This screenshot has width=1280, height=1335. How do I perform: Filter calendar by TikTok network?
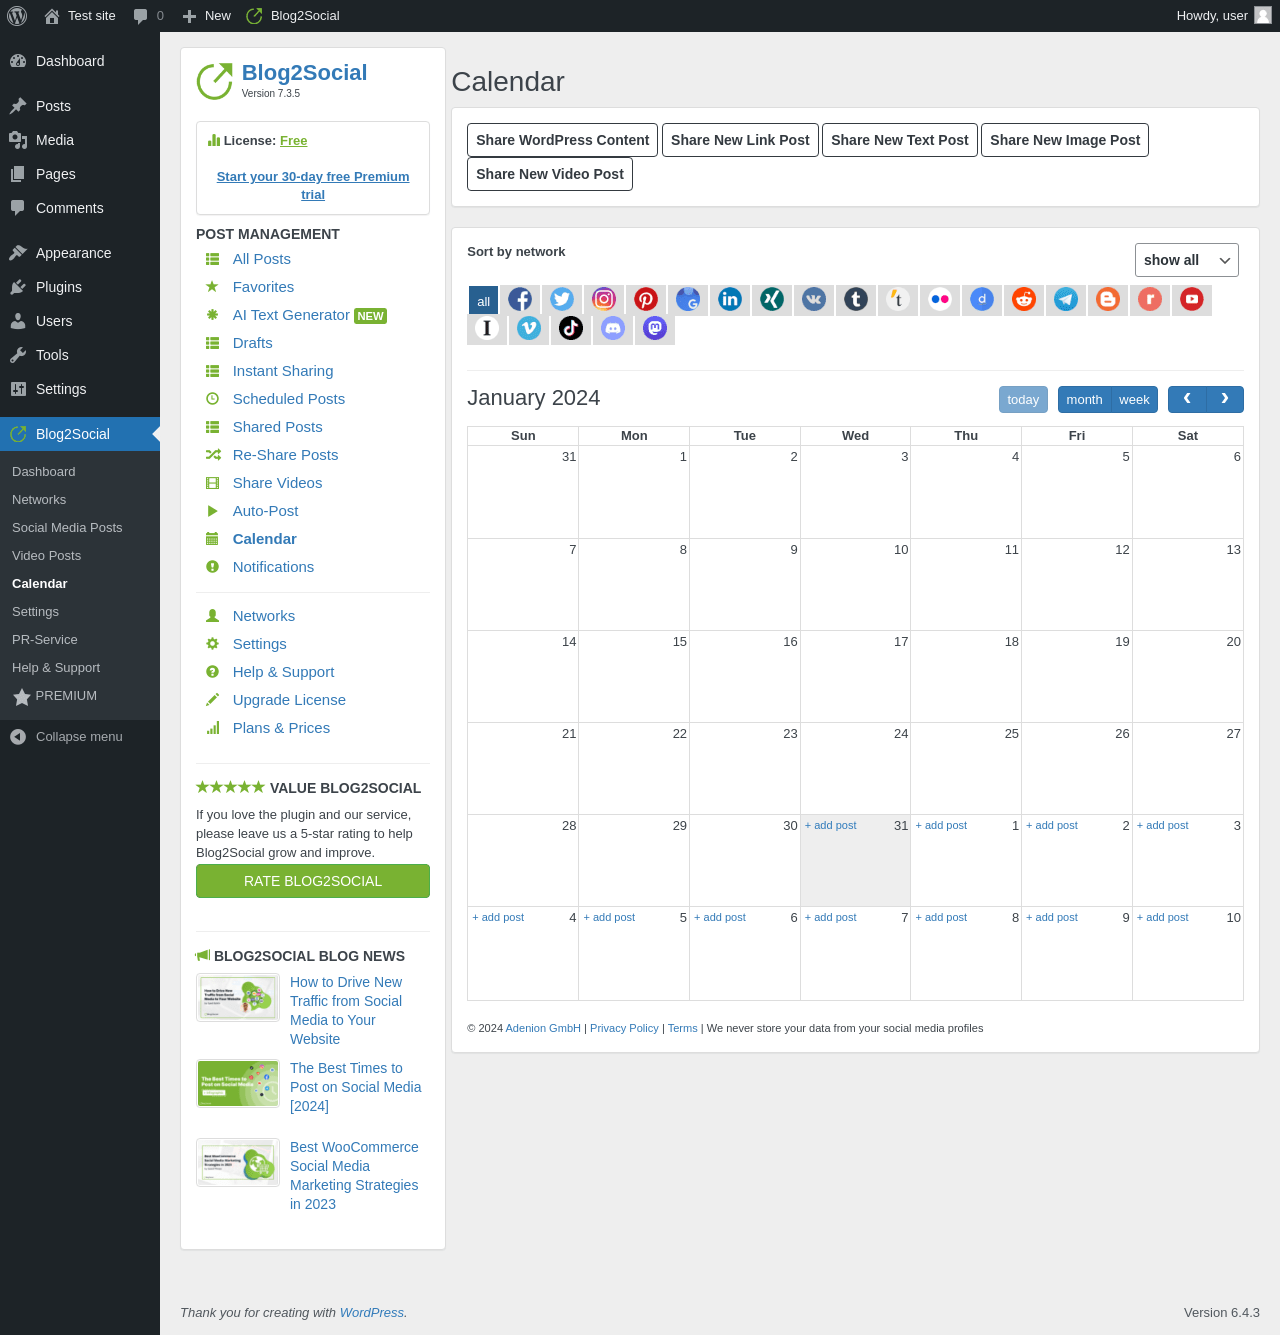pyautogui.click(x=571, y=328)
